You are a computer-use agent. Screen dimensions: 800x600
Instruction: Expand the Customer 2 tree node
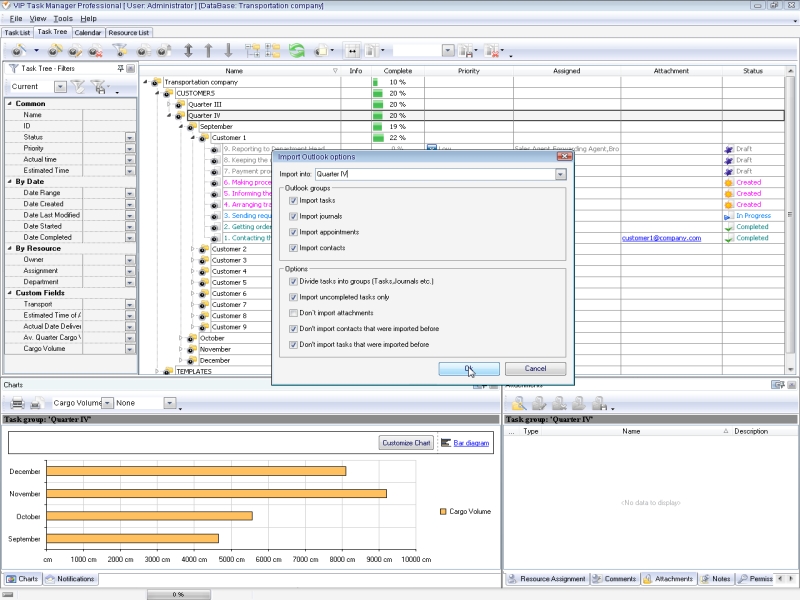[x=192, y=249]
